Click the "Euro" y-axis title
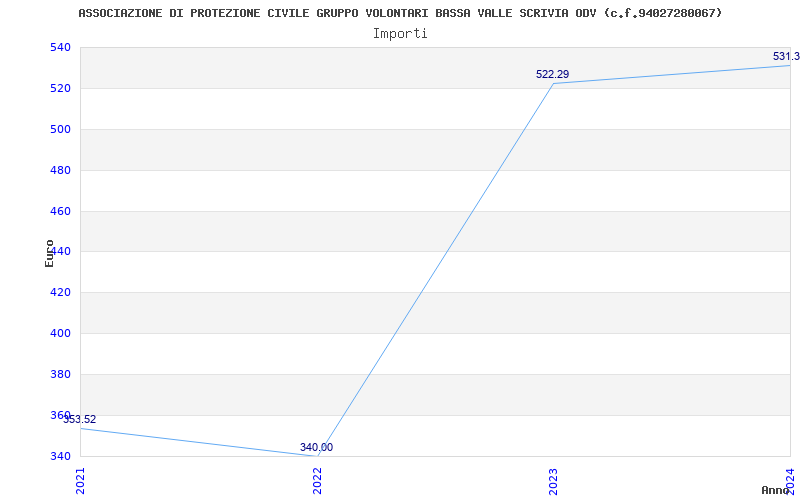Screen dimensions: 800x500 point(49,253)
